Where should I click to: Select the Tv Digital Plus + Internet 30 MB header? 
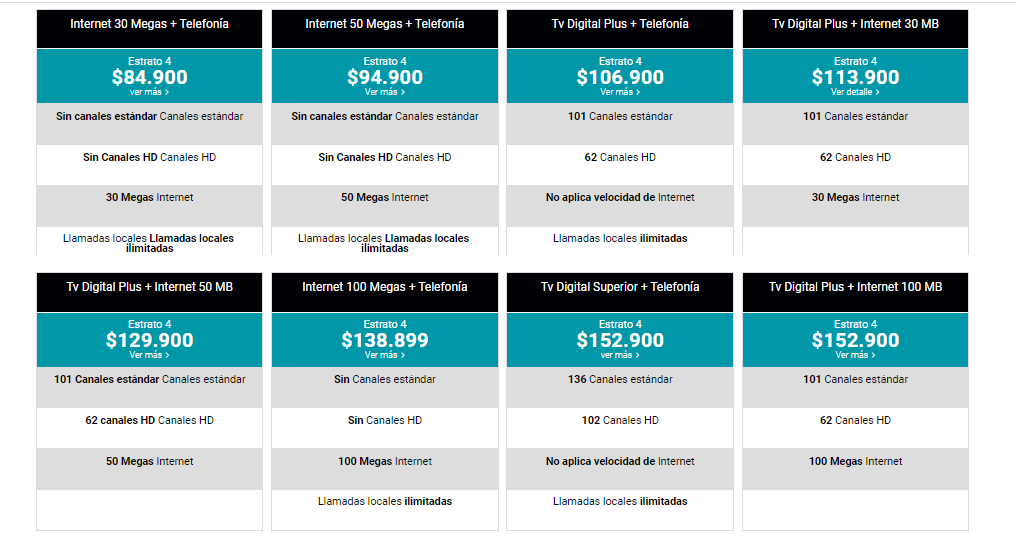pos(855,29)
